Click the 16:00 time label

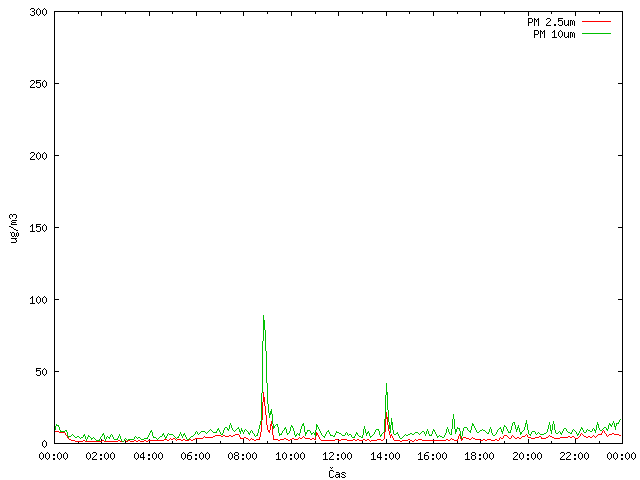(x=432, y=456)
